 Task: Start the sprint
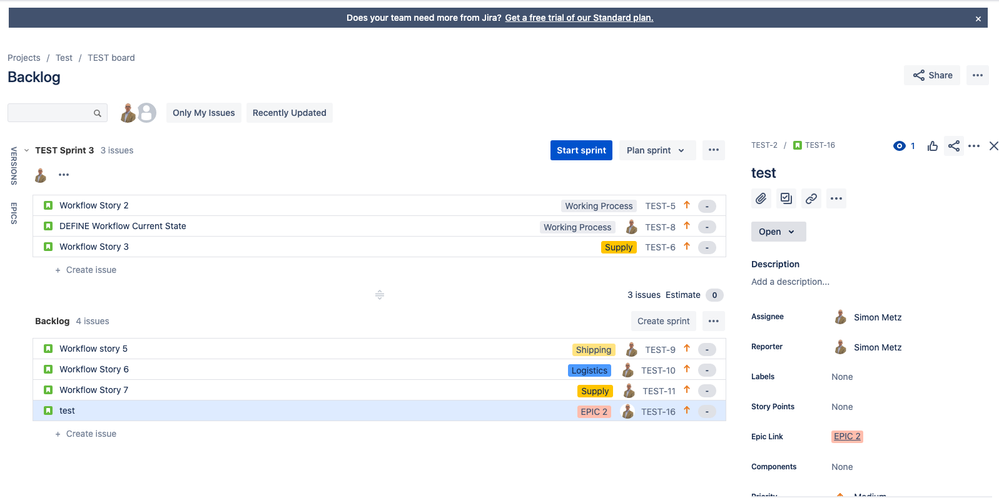coord(581,150)
